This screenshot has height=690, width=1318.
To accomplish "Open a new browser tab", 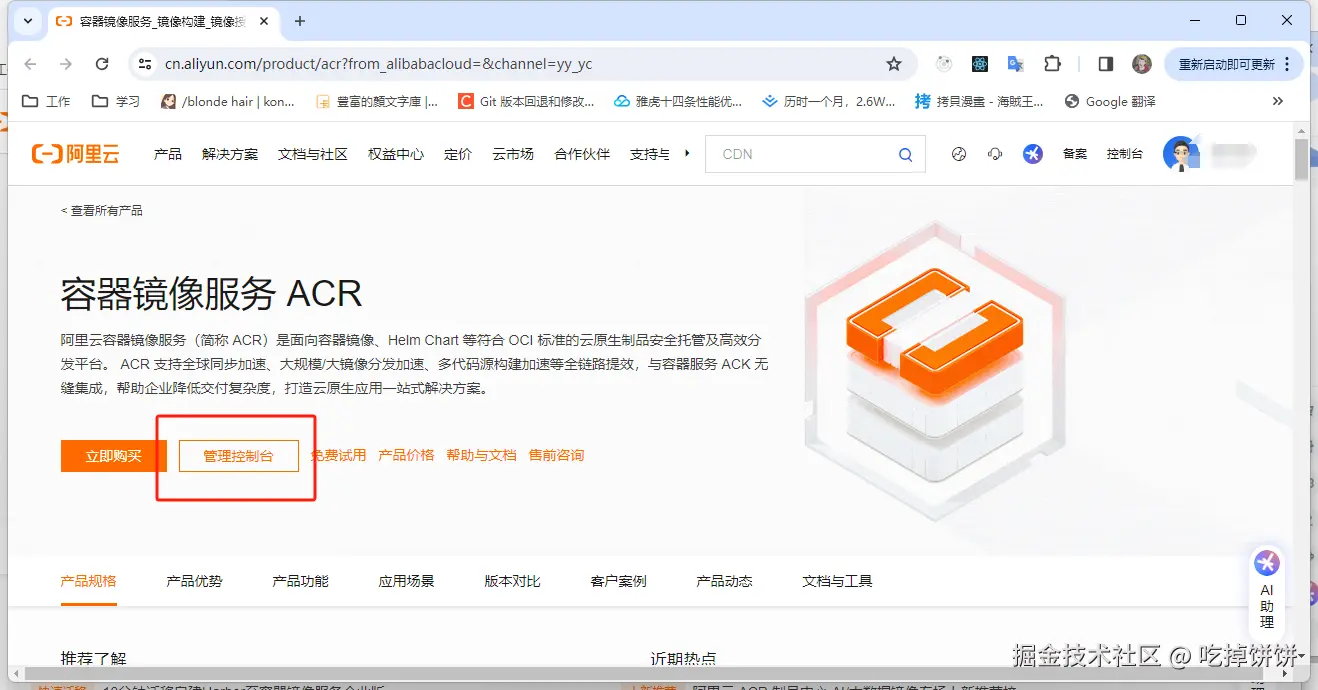I will click(300, 21).
